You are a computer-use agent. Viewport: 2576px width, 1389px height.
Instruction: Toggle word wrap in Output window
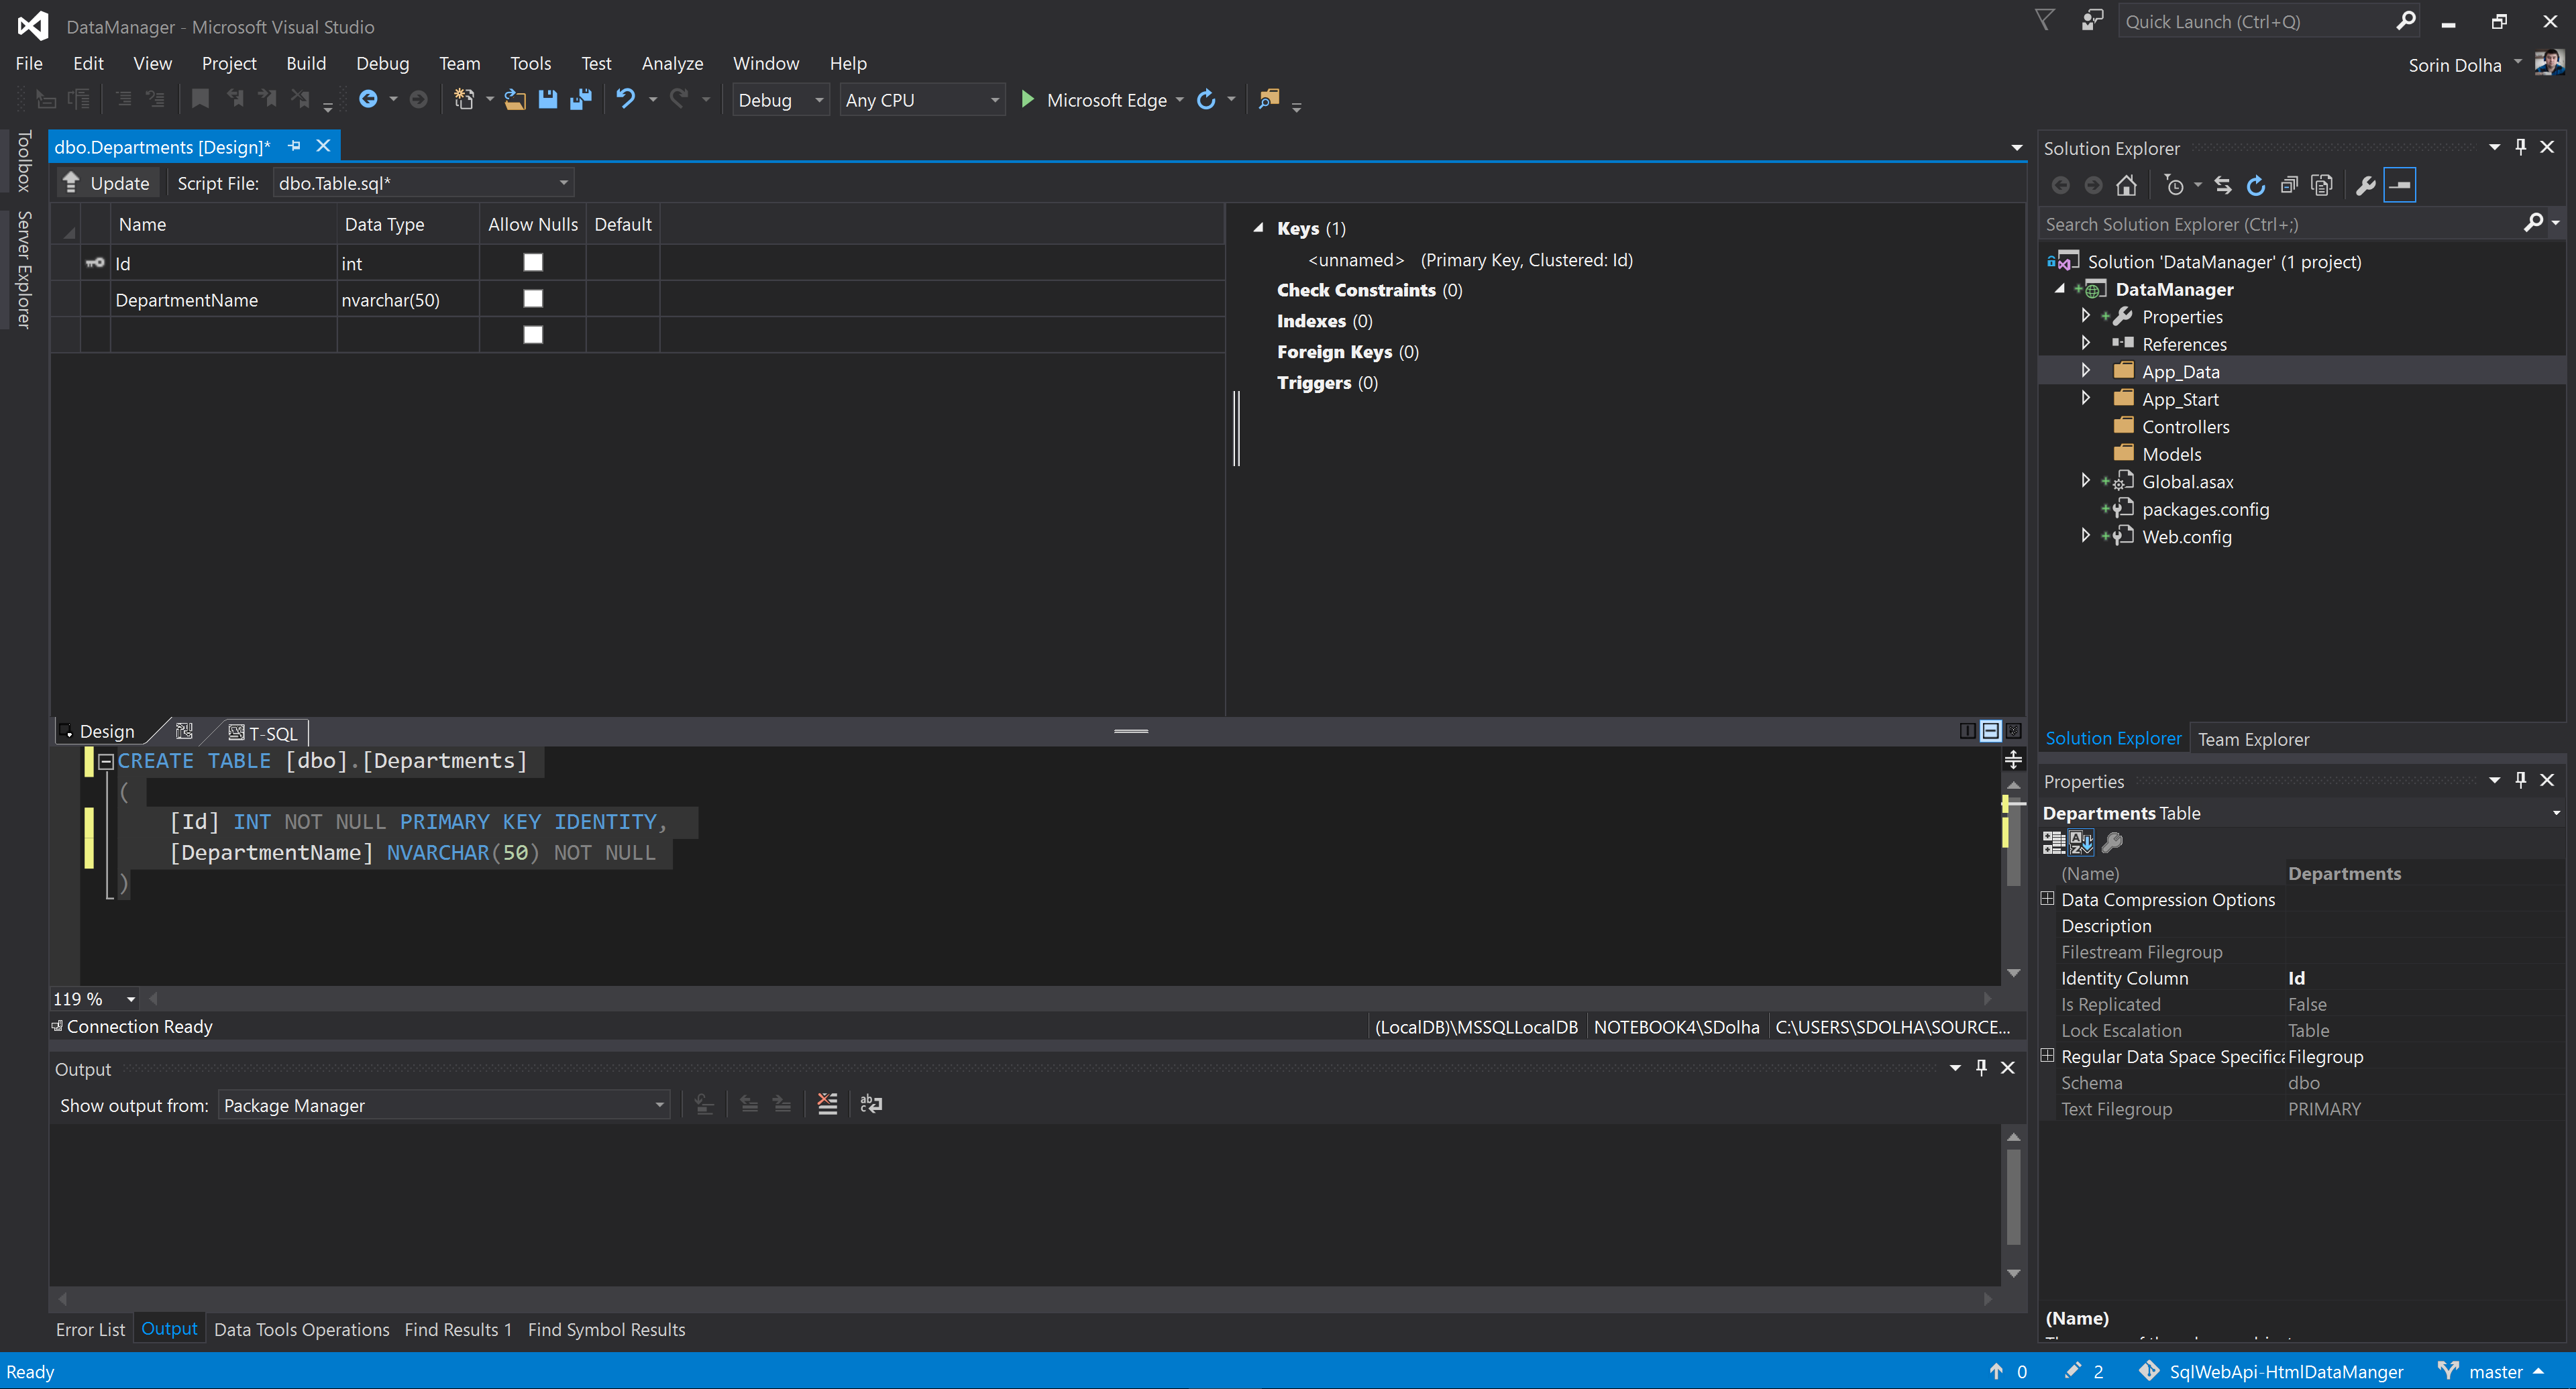tap(871, 1104)
